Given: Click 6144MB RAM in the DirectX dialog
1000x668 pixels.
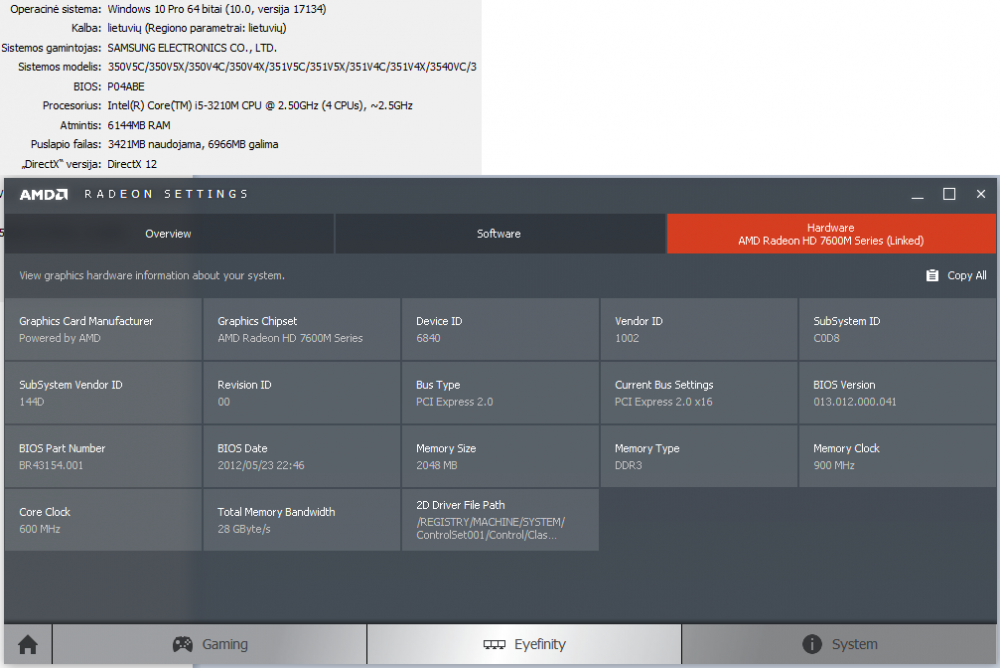Looking at the screenshot, I should point(139,125).
